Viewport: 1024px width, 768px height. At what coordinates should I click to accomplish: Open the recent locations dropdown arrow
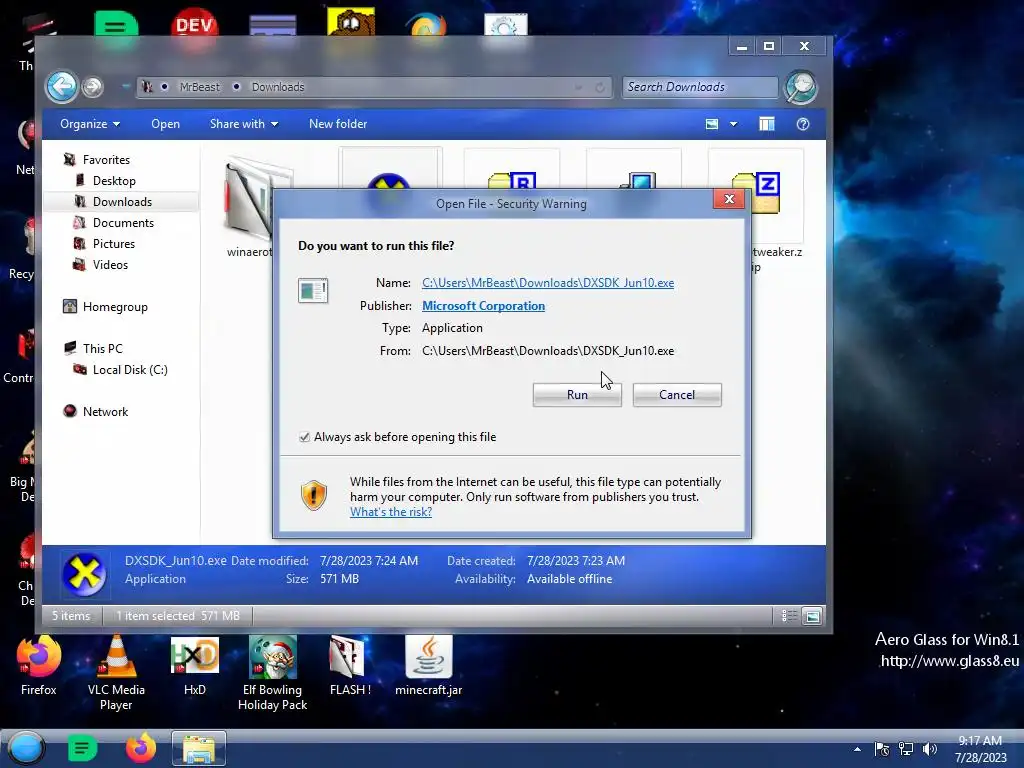[x=125, y=87]
